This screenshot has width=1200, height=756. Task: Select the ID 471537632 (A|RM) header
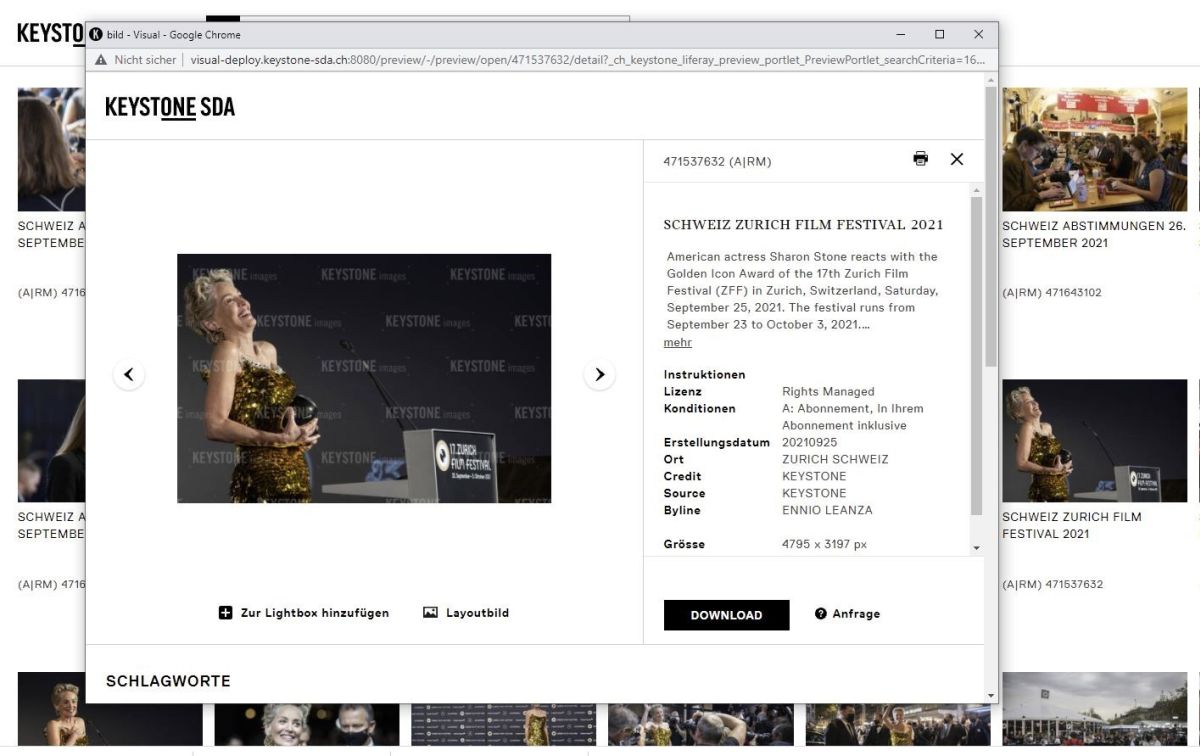point(717,161)
